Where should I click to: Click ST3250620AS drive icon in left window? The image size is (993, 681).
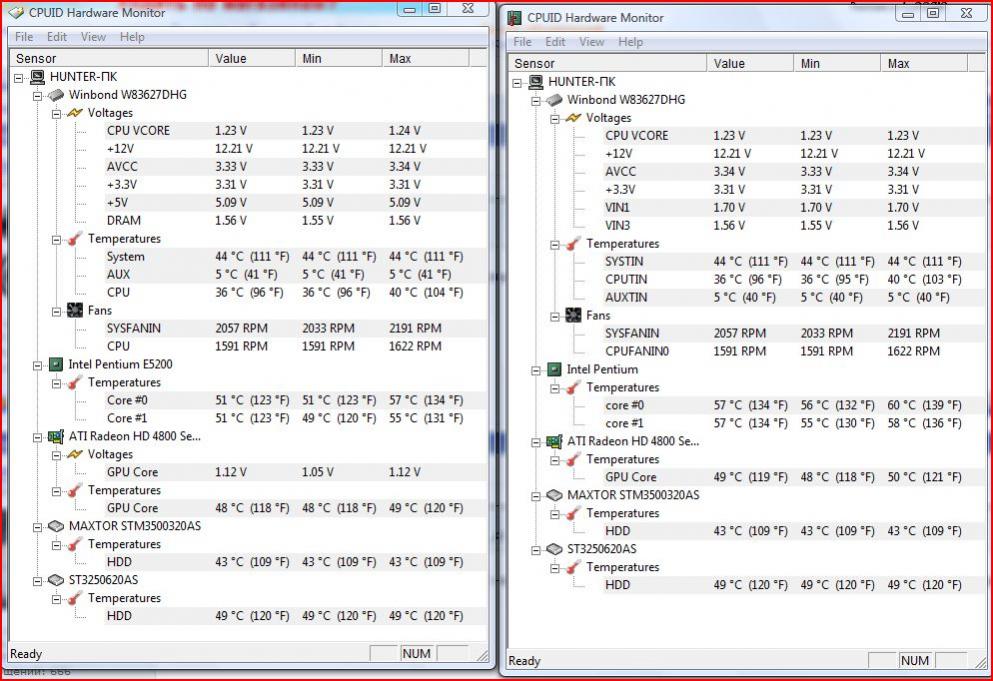tap(56, 580)
